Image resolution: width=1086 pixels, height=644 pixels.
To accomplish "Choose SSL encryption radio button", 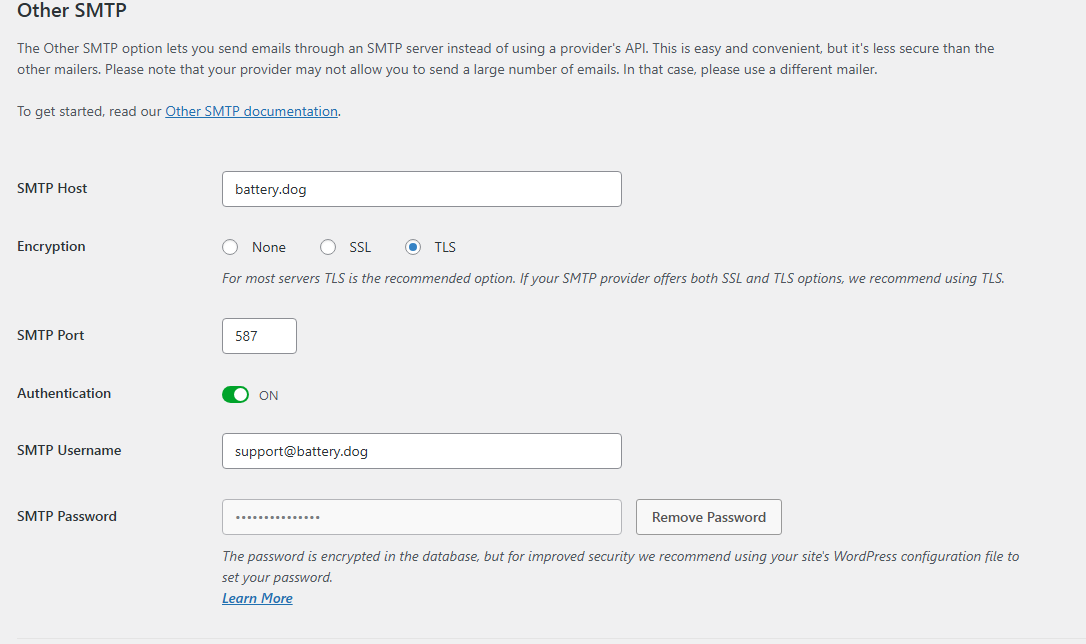I will [x=328, y=247].
